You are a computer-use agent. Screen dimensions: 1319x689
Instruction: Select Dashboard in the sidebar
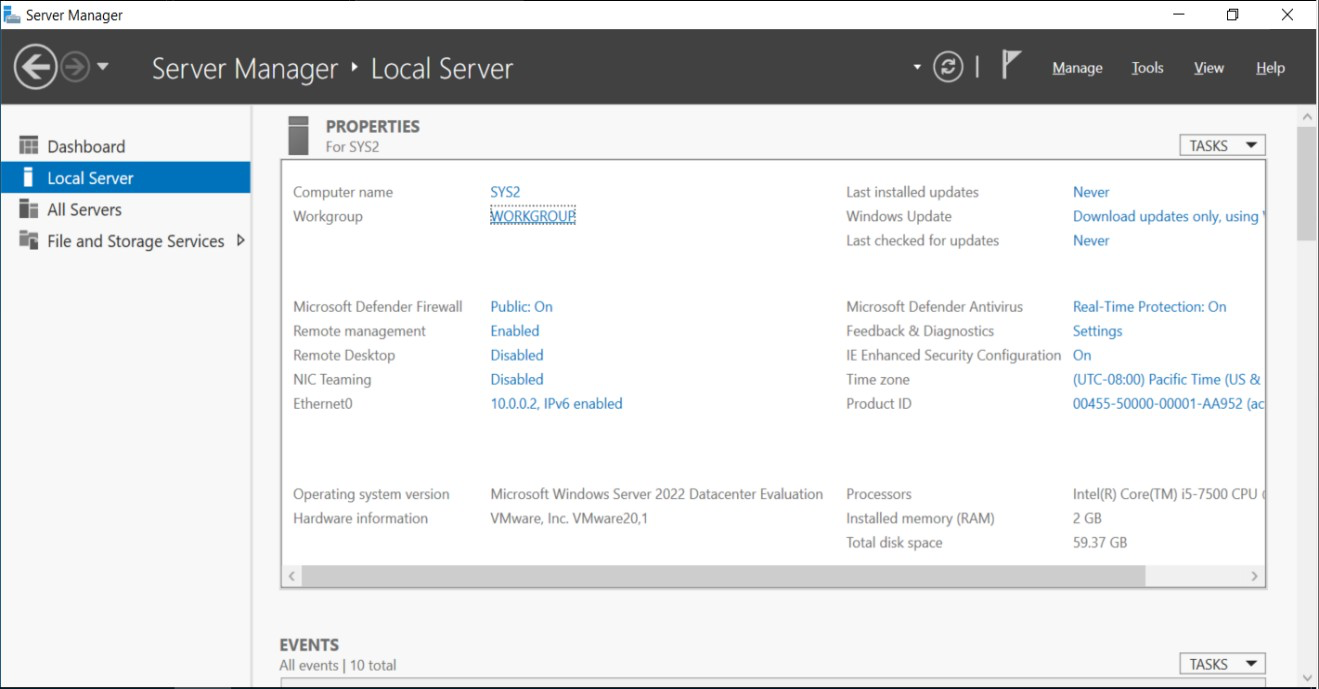[x=125, y=146]
